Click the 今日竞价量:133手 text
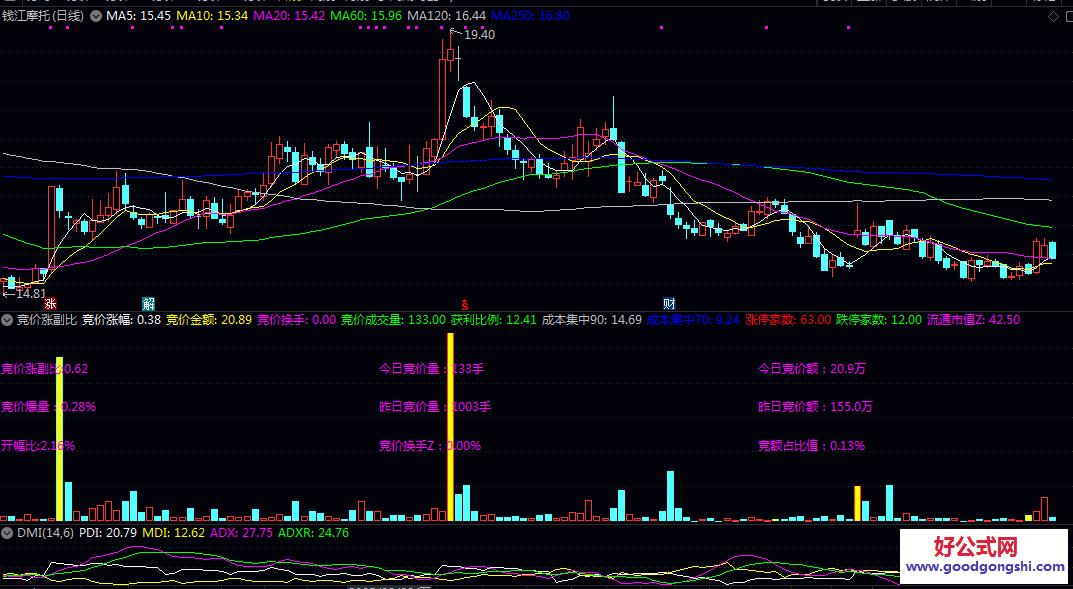The image size is (1073, 589). 431,369
